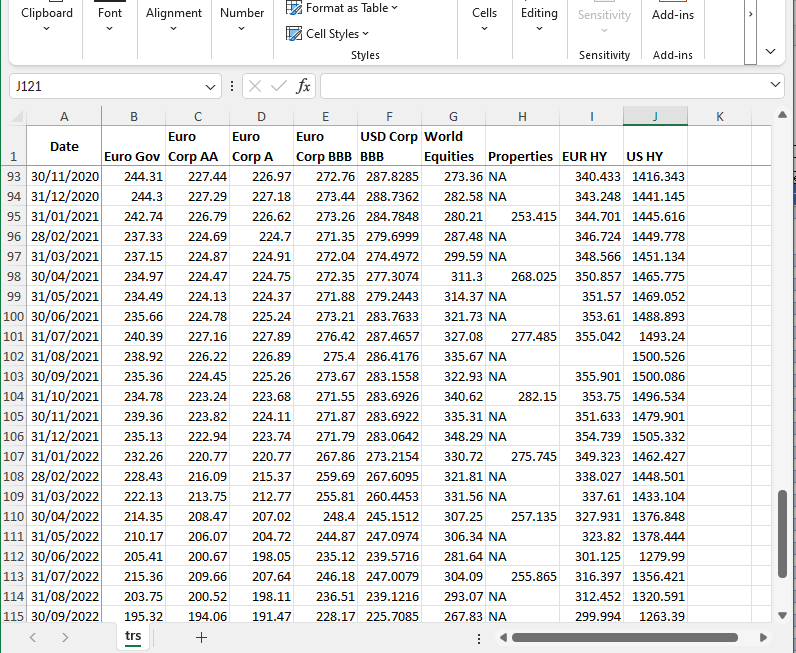Click the horizontal scrollbar thumb
Image resolution: width=796 pixels, height=653 pixels.
point(624,637)
